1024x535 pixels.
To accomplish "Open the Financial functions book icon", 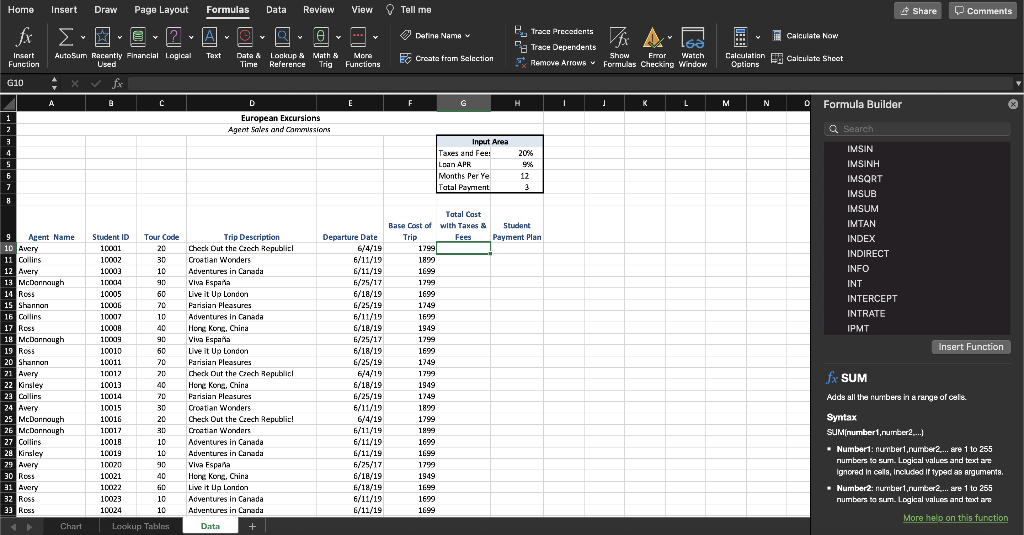I will point(138,38).
